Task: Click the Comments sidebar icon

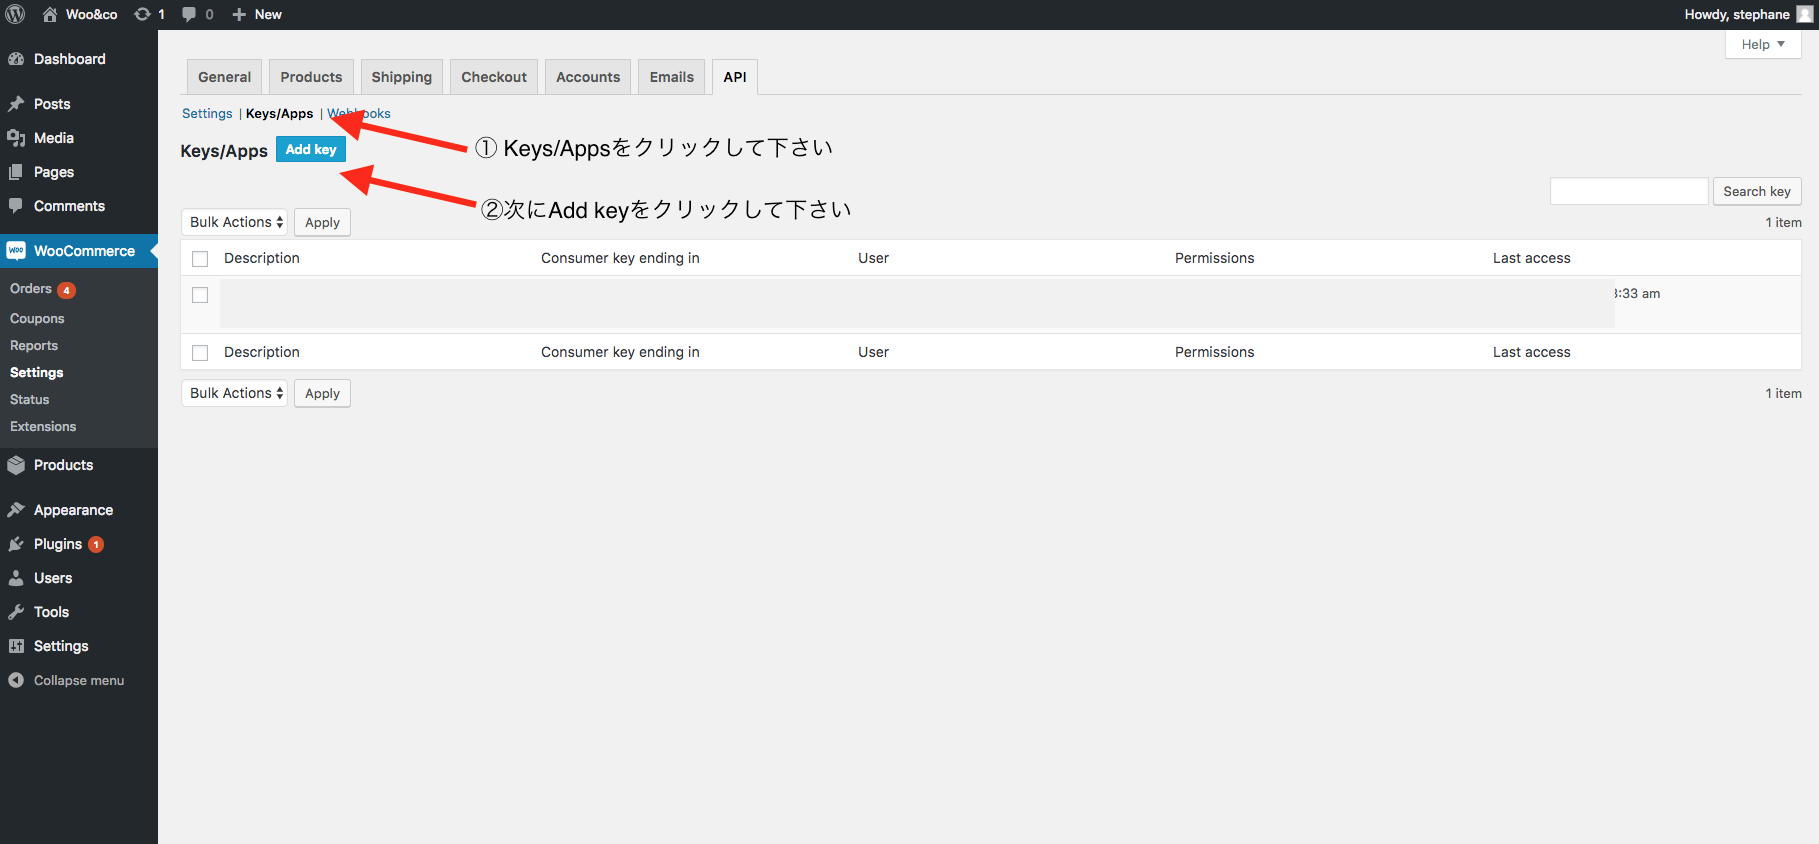Action: [x=16, y=206]
